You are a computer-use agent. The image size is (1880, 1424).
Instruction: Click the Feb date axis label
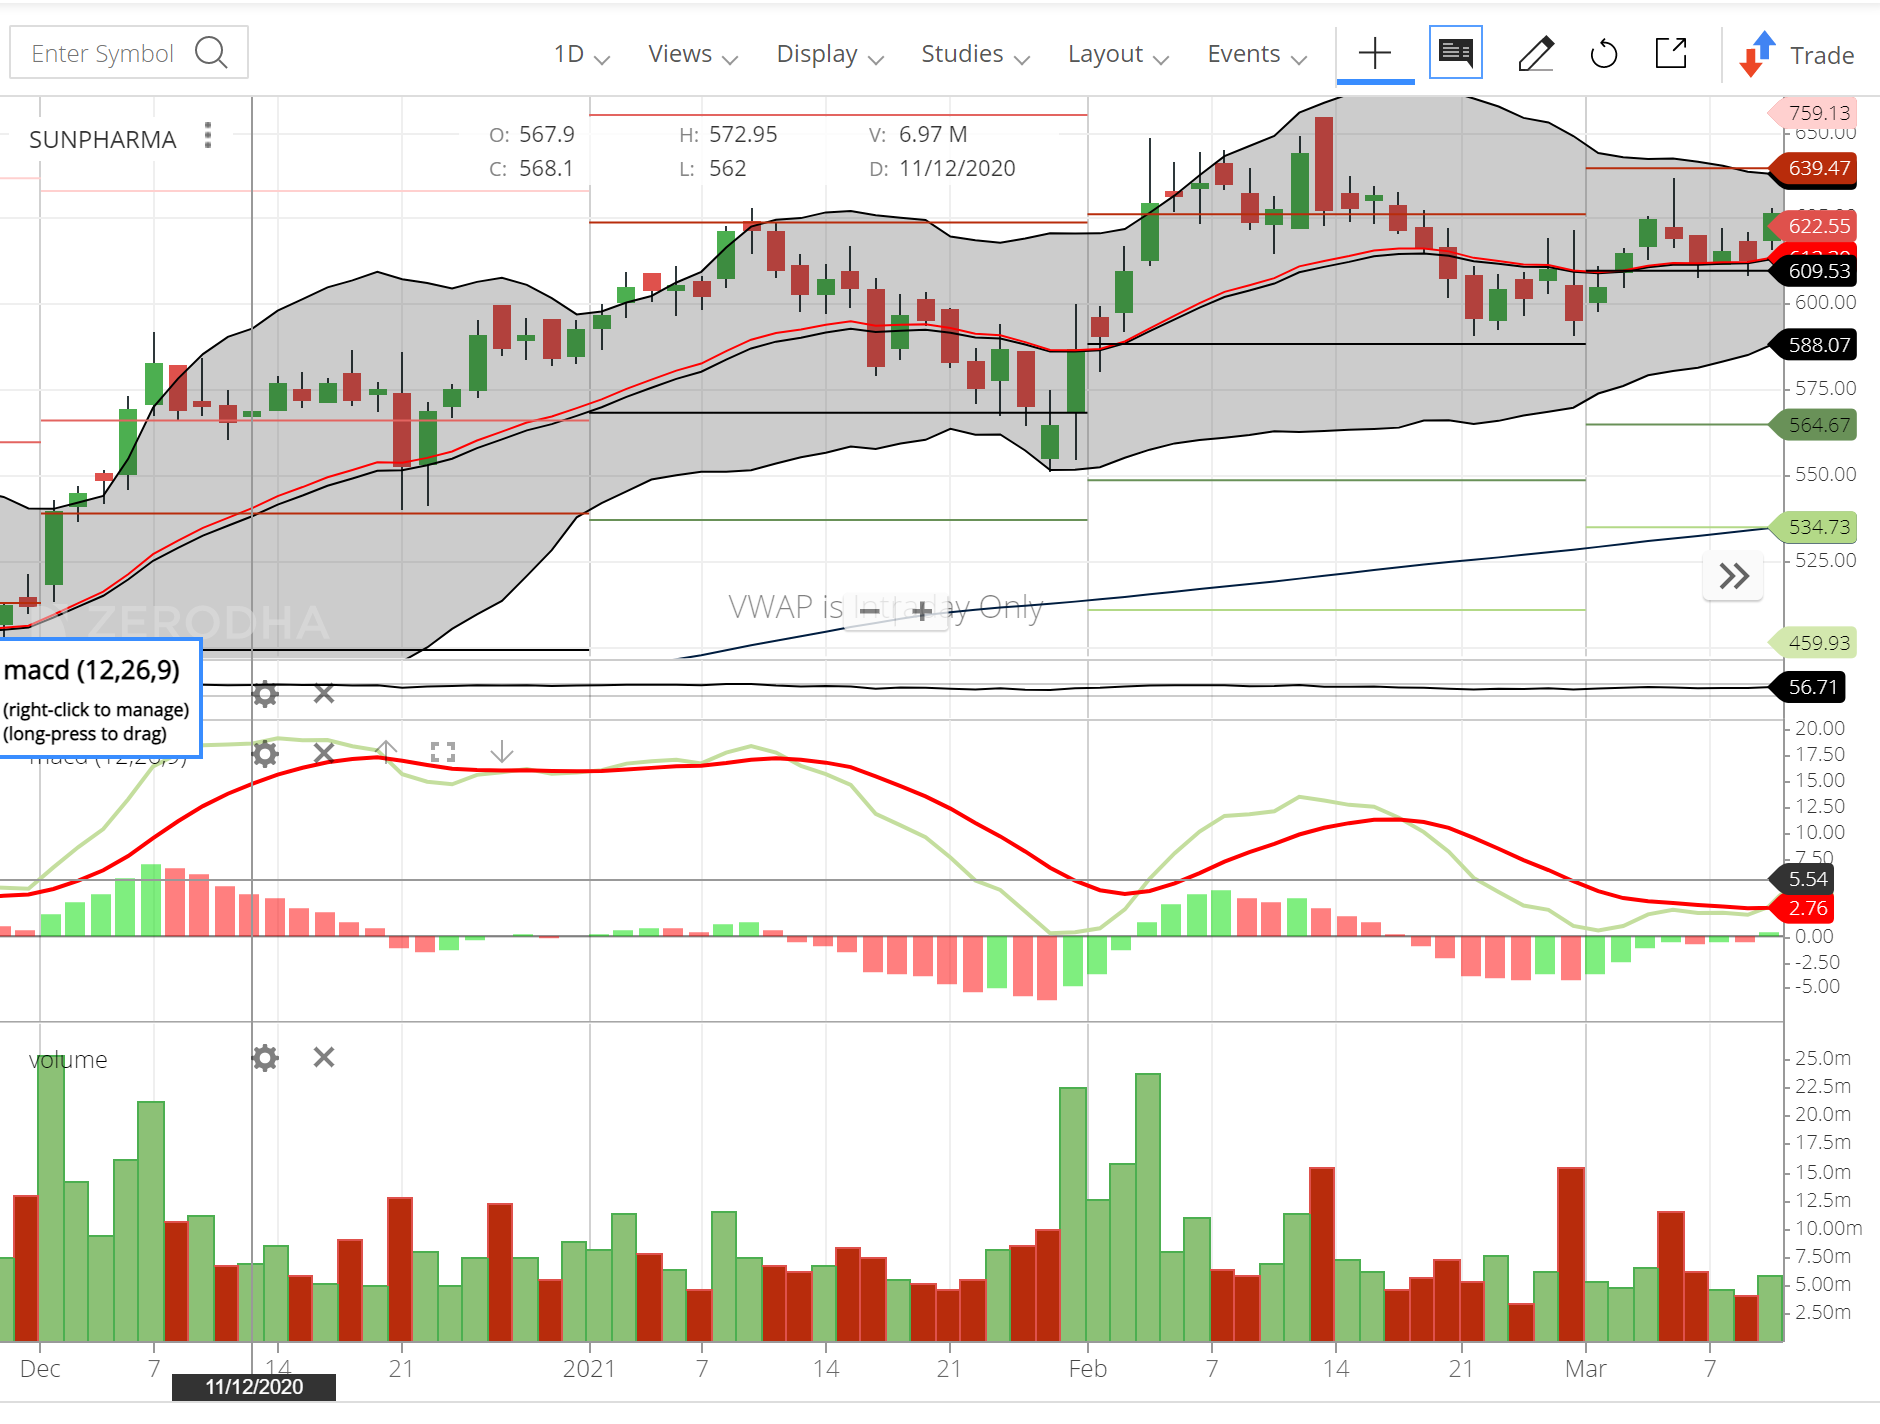pyautogui.click(x=1087, y=1369)
